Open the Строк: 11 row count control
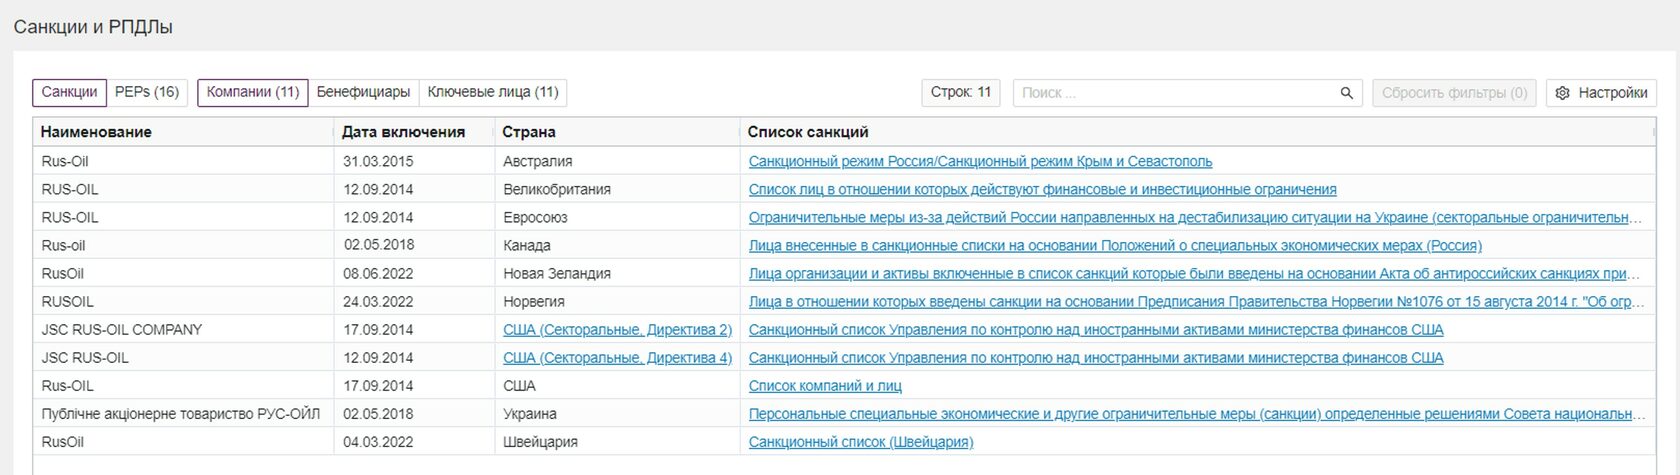The height and width of the screenshot is (475, 1680). (960, 92)
